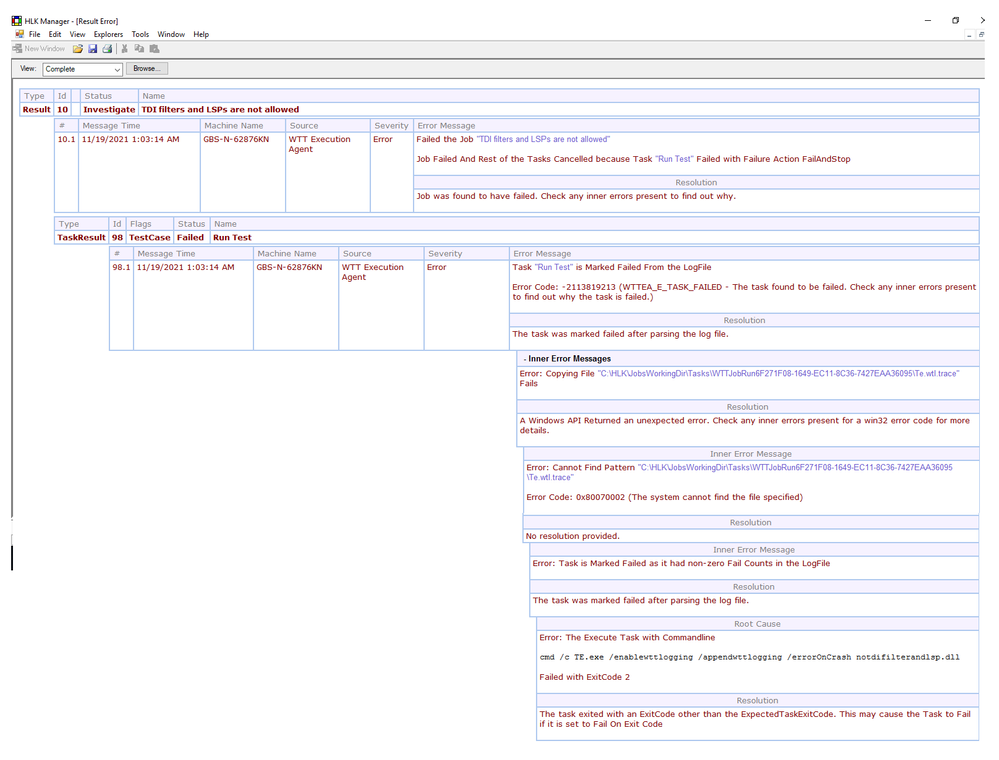Click the Result Id cell 10
This screenshot has height=760, width=999.
coord(62,110)
